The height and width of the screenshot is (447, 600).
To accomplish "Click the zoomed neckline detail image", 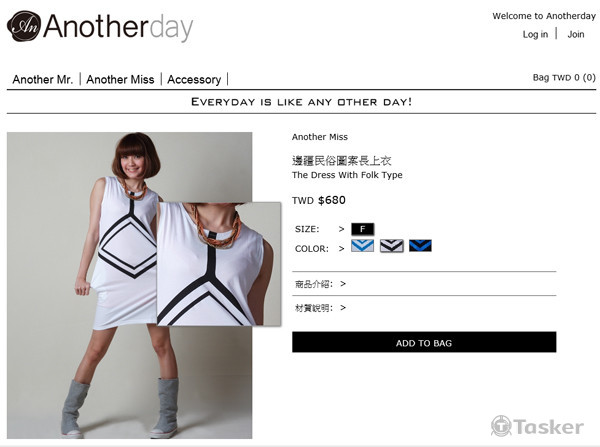I will tap(219, 264).
